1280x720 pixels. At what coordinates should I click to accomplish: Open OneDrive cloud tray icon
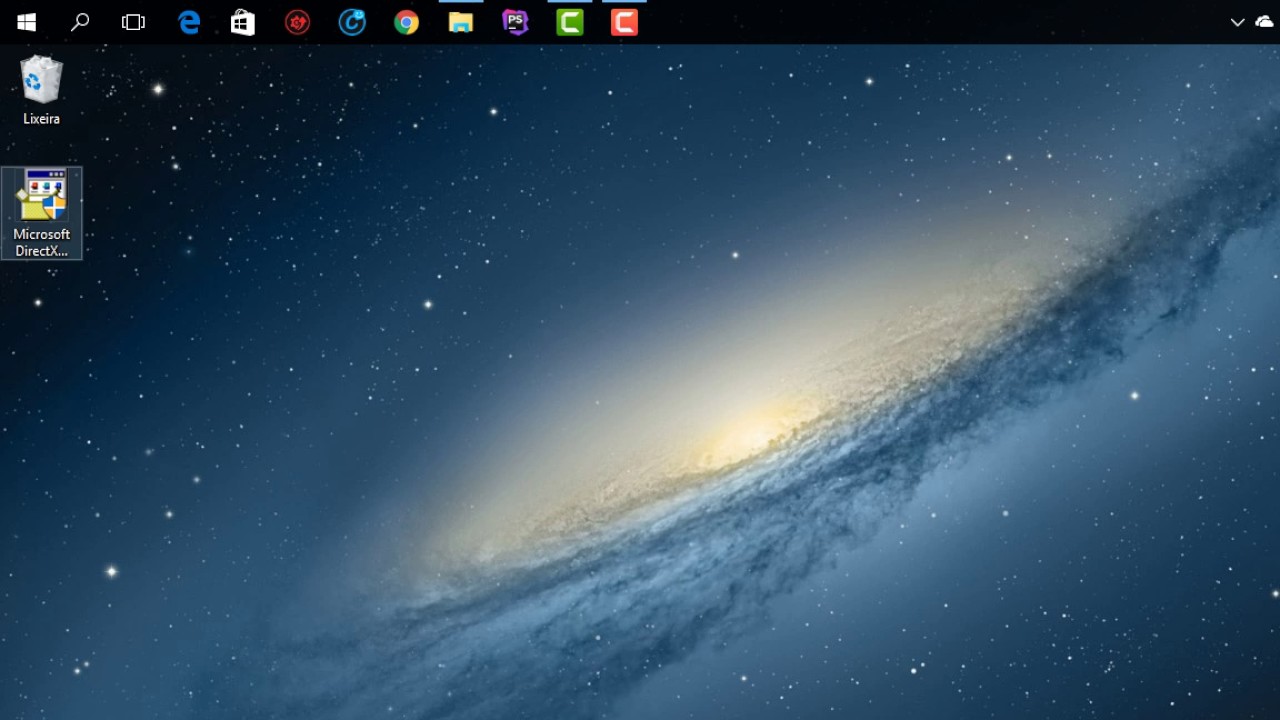(1264, 22)
